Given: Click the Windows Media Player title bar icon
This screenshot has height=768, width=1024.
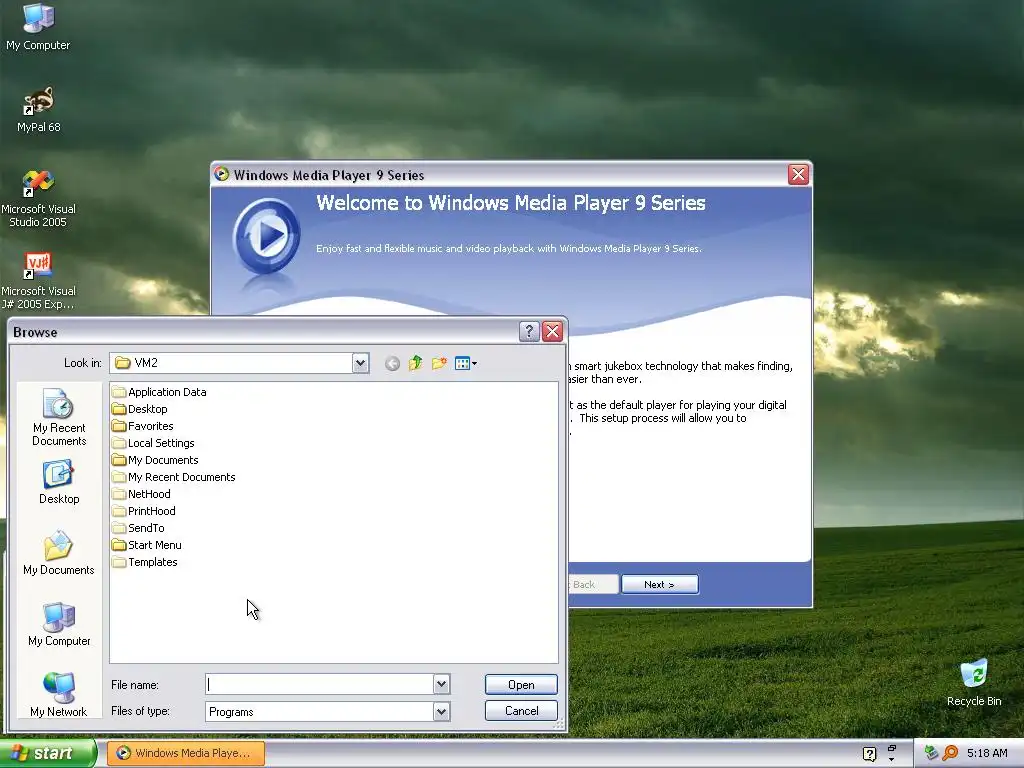Looking at the screenshot, I should click(222, 174).
